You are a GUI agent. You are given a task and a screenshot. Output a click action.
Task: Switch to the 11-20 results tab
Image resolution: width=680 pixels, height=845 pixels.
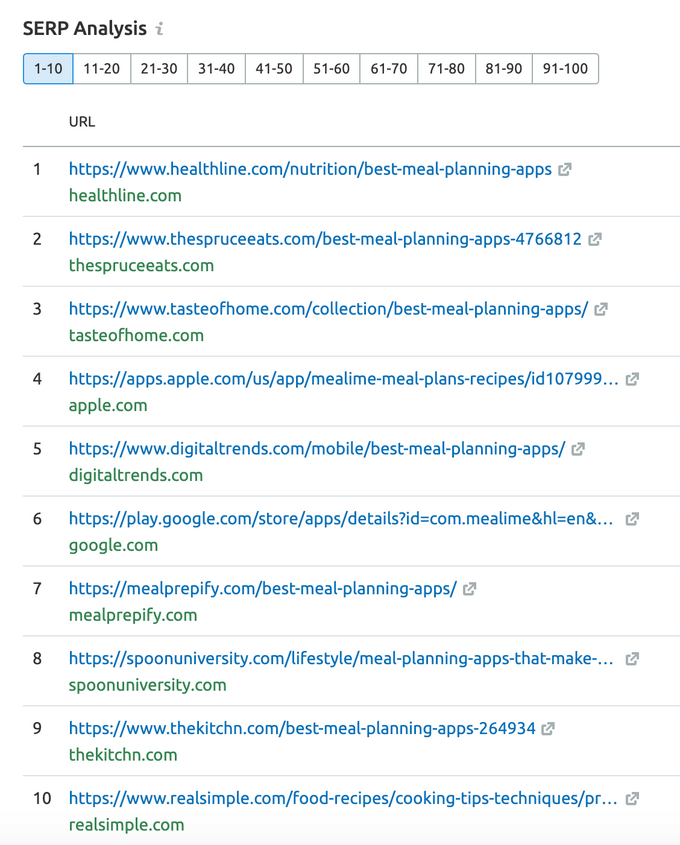click(102, 68)
